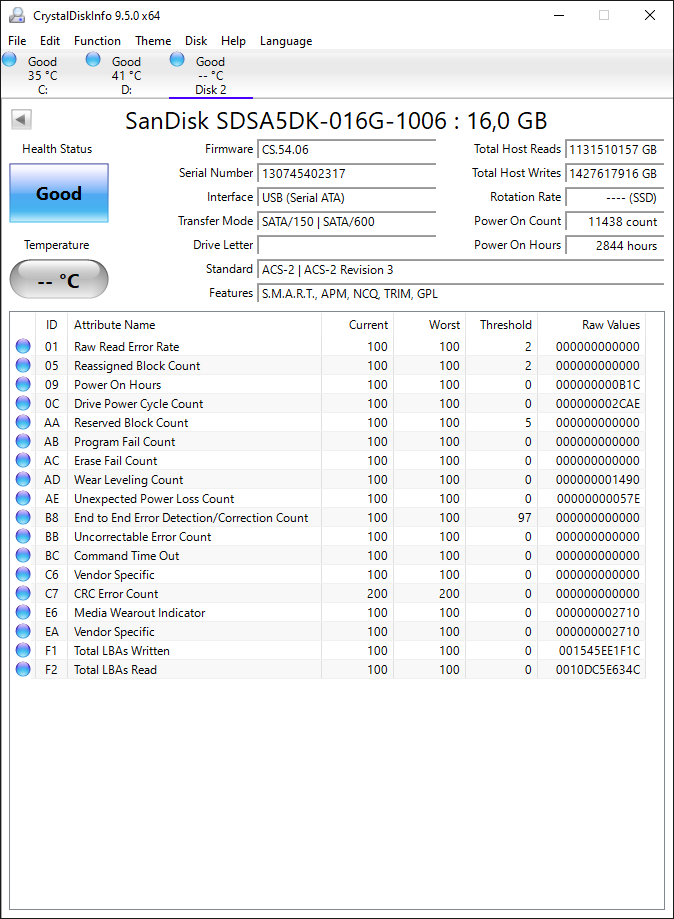Click the Firmware field CS.54.06
The height and width of the screenshot is (919, 674).
tap(347, 149)
